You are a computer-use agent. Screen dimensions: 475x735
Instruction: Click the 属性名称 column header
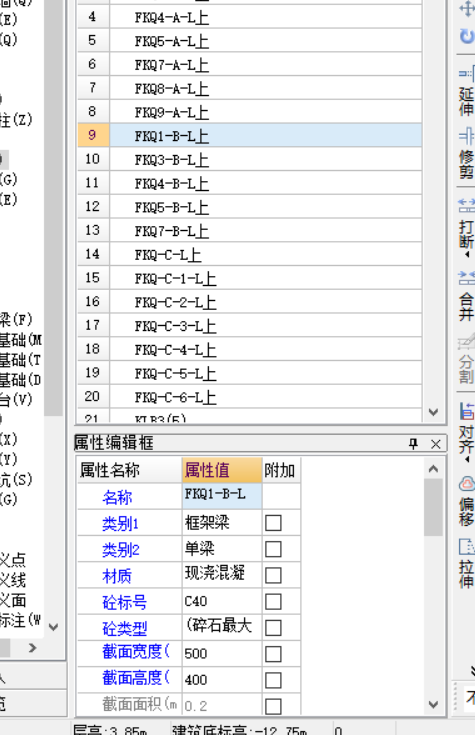click(129, 470)
